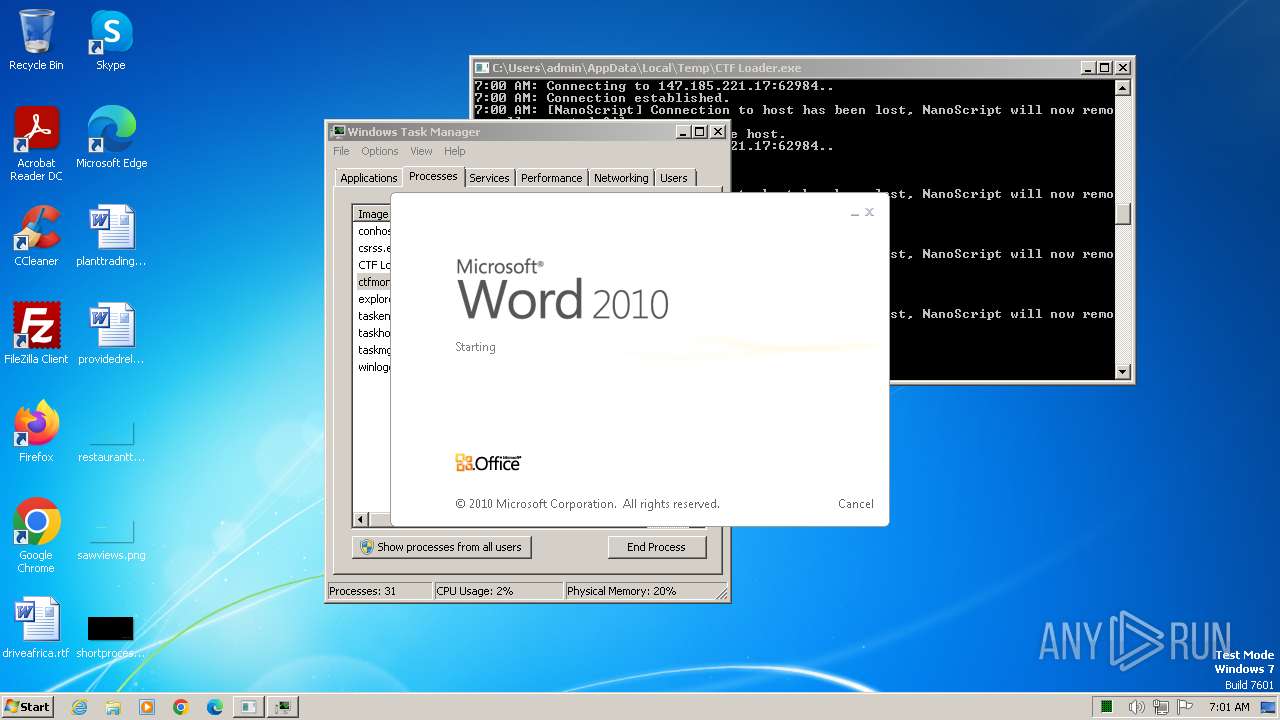Close the Word splash screen
The image size is (1280, 720).
coord(869,212)
